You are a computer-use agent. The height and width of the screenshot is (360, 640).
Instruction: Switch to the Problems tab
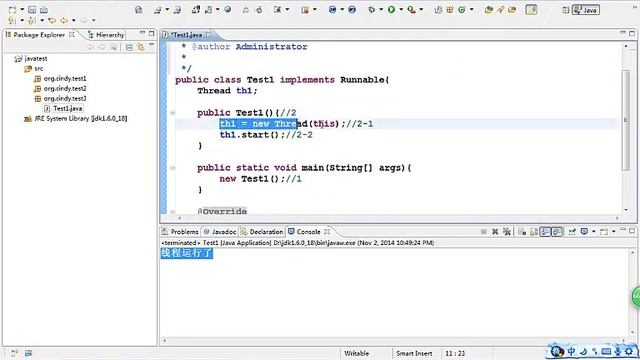(x=180, y=231)
